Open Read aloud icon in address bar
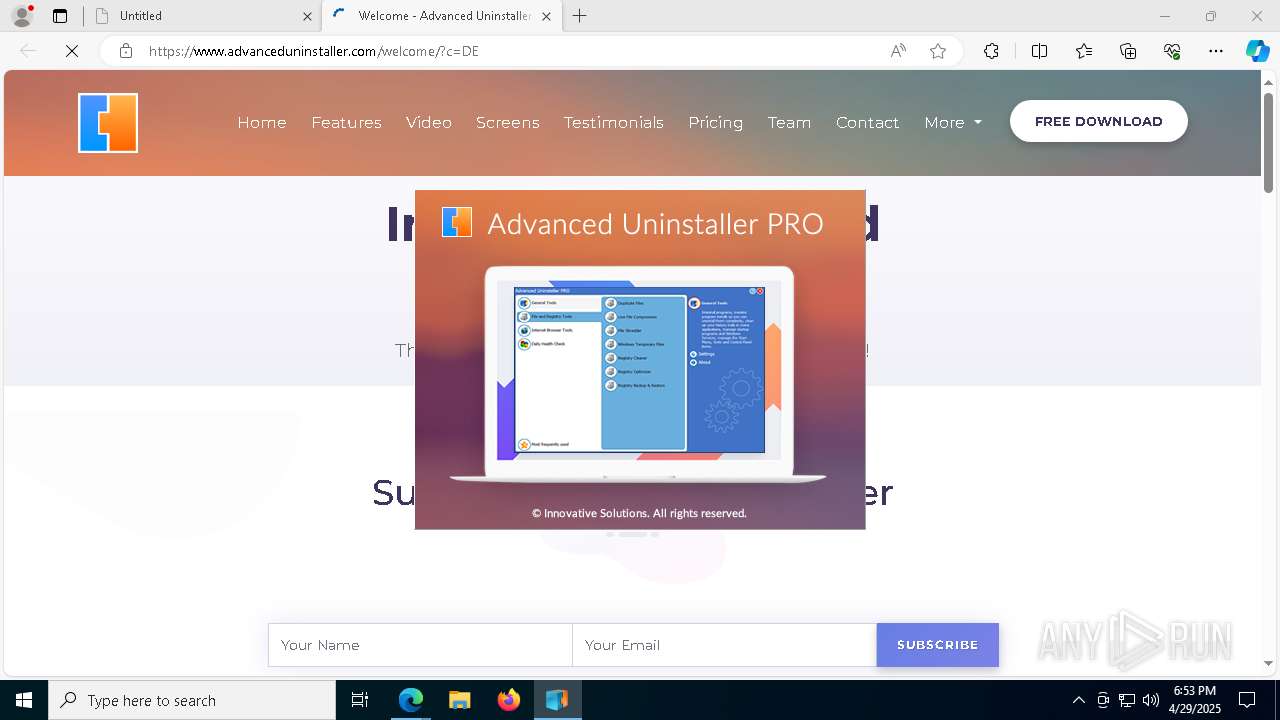The width and height of the screenshot is (1280, 720). 898,51
